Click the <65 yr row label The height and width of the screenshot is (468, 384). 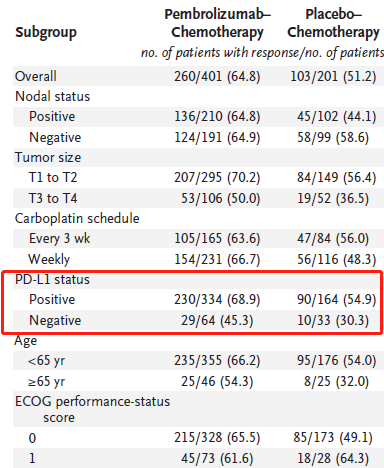pyautogui.click(x=46, y=361)
